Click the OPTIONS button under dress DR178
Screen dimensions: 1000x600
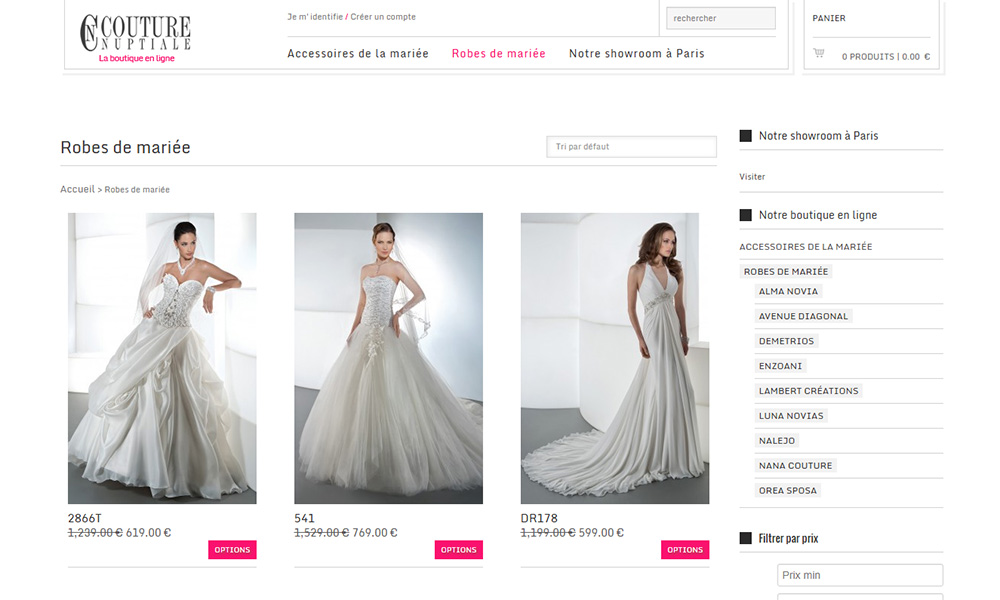click(x=685, y=549)
